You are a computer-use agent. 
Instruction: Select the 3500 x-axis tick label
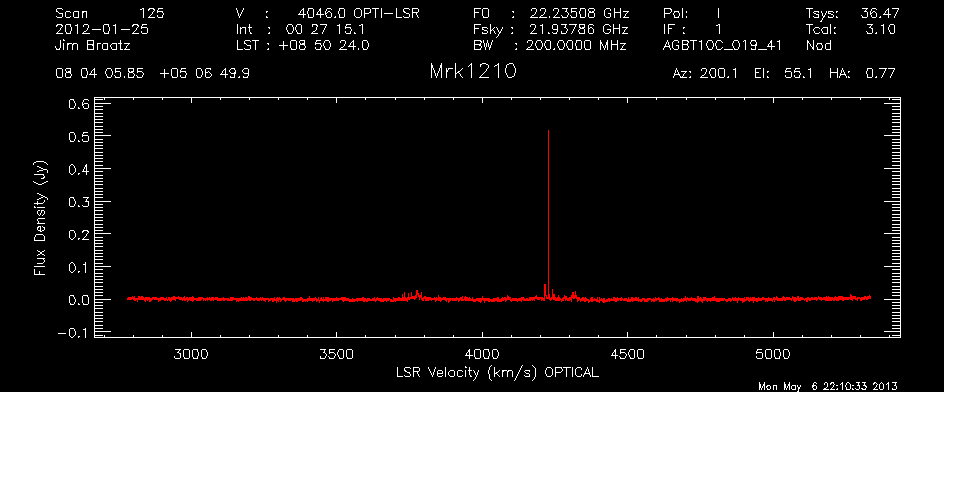336,354
